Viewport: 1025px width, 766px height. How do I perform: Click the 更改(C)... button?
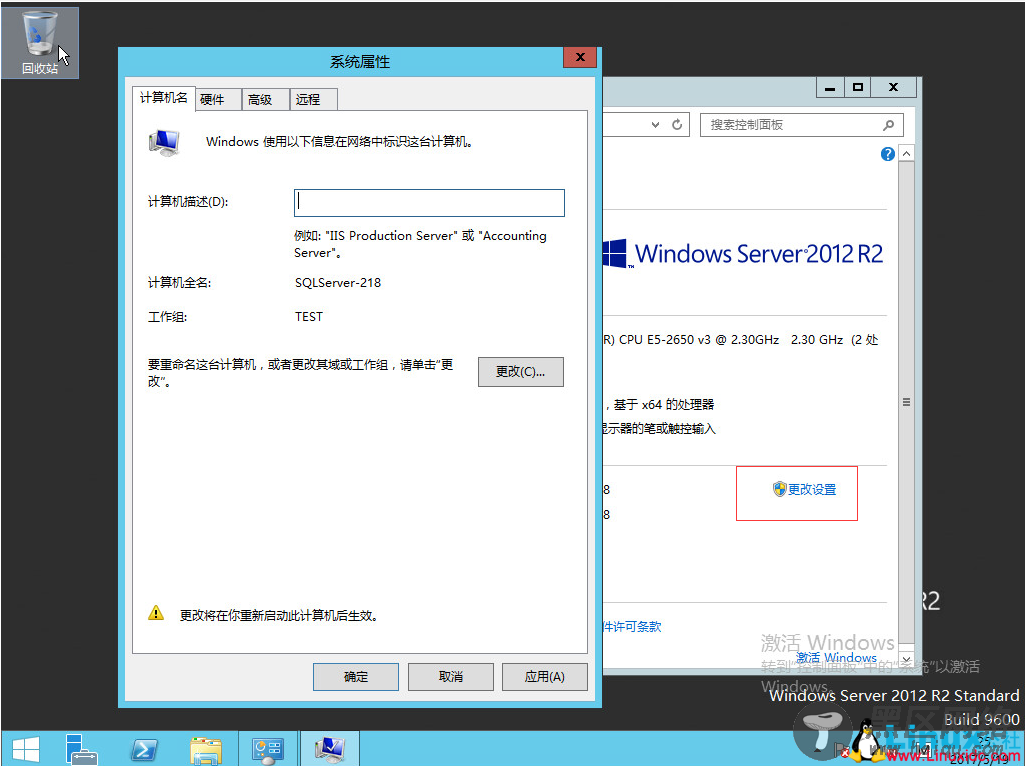(x=520, y=372)
